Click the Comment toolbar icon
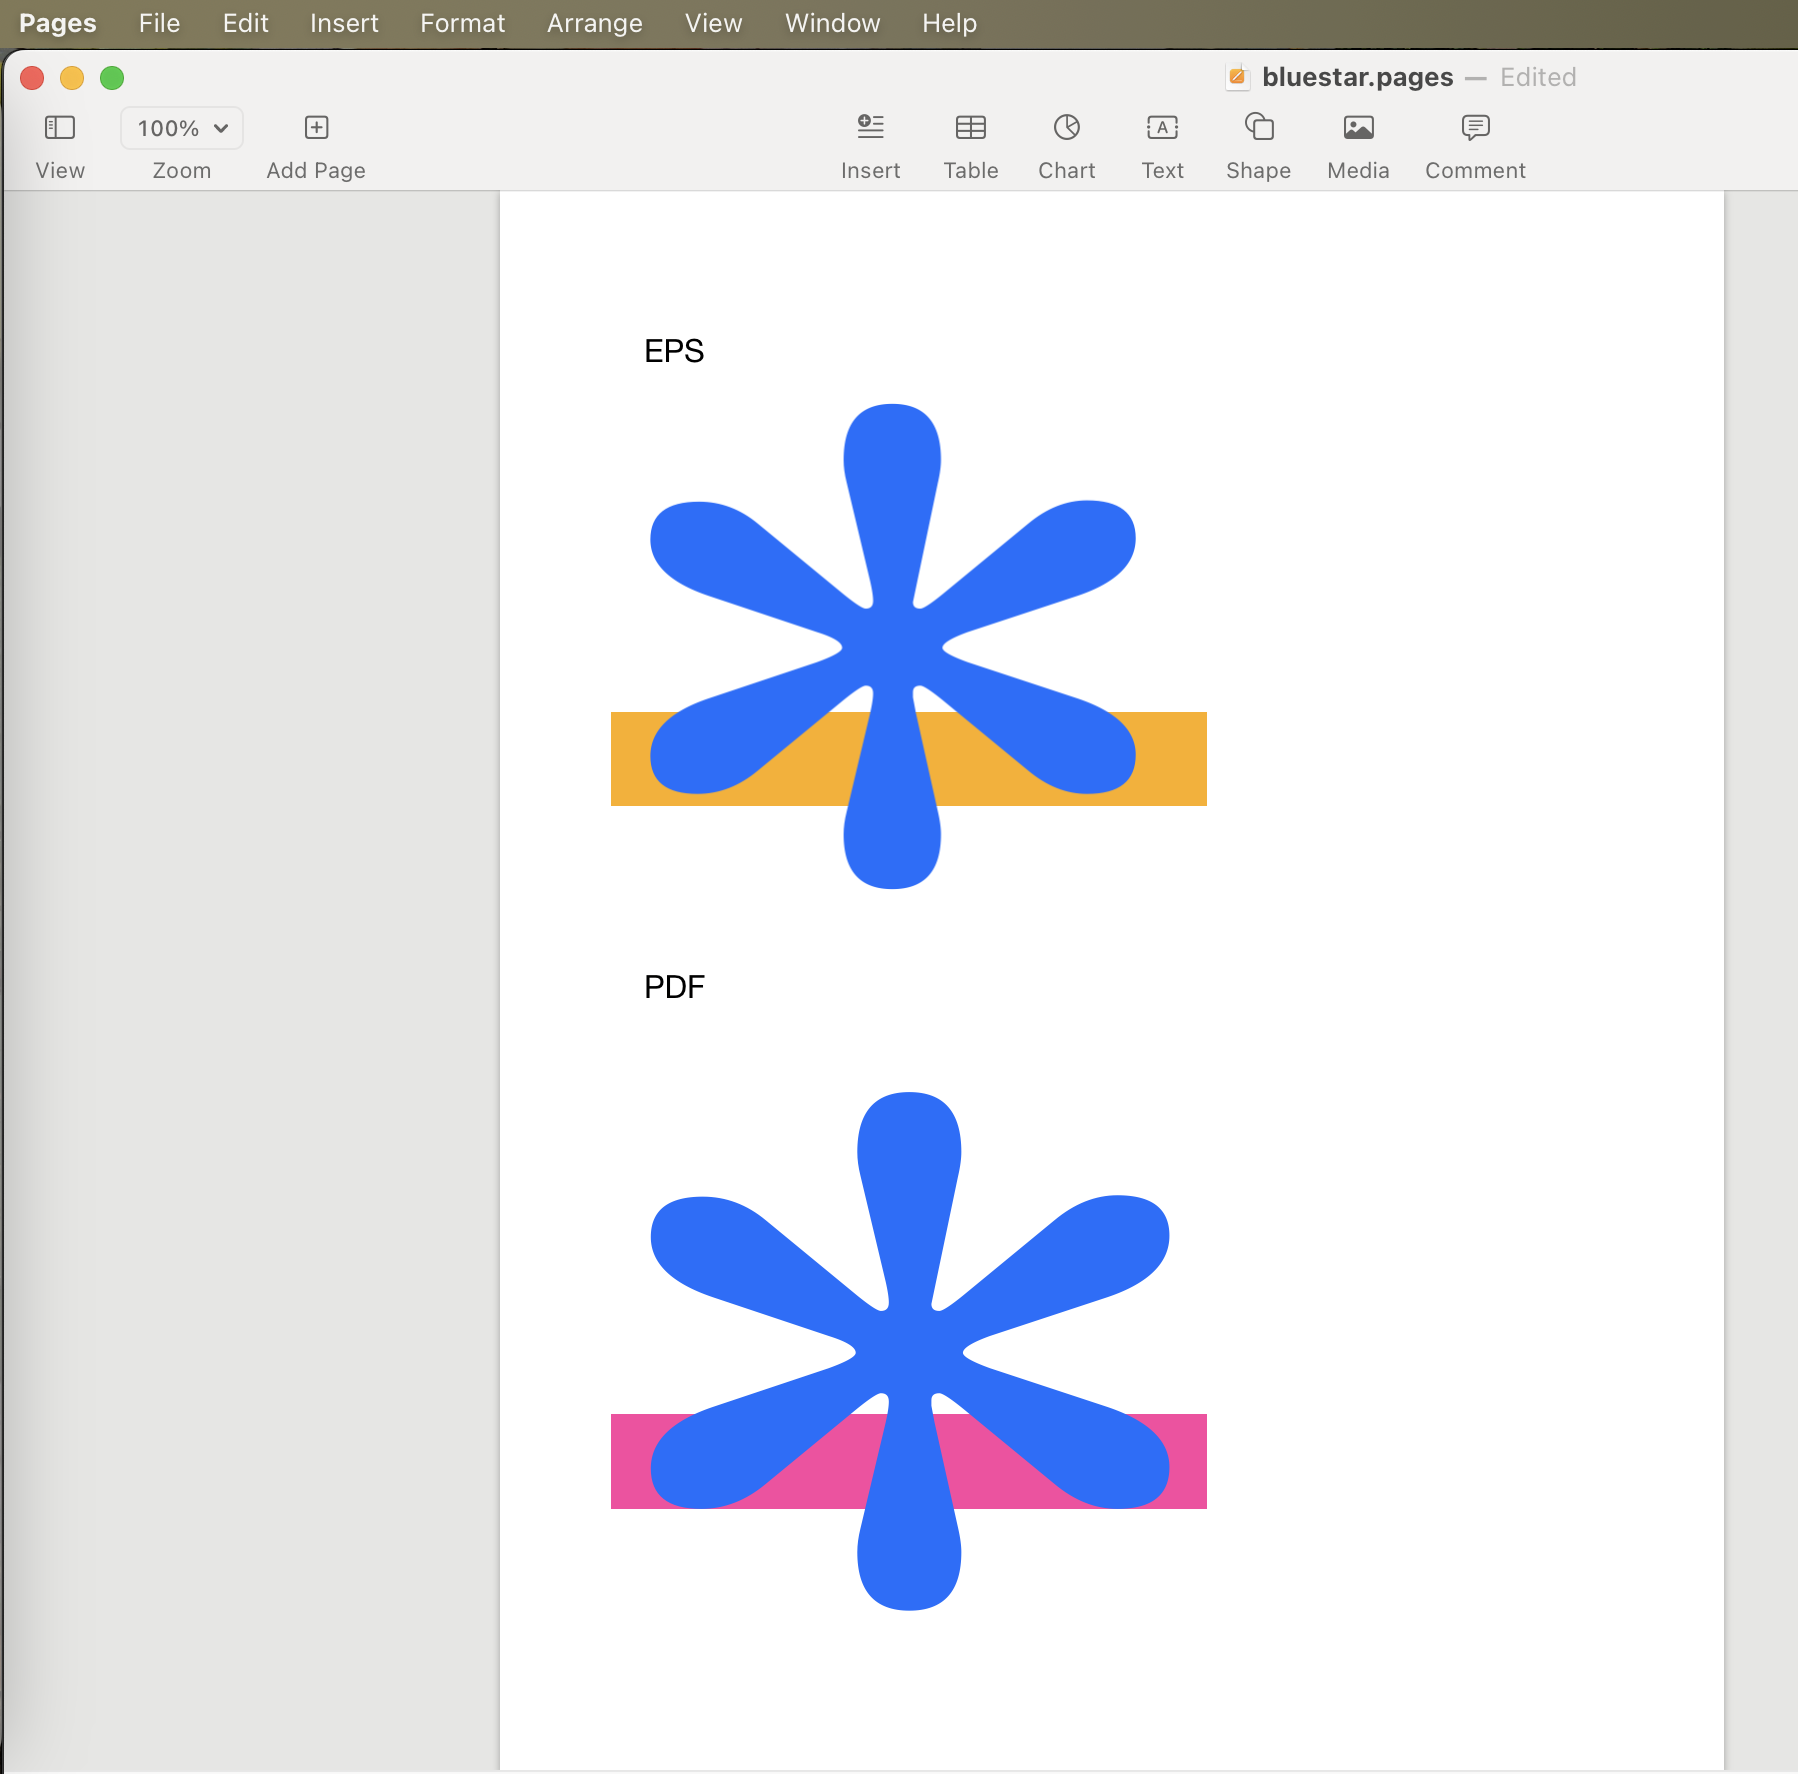Viewport: 1798px width, 1774px height. coord(1475,127)
